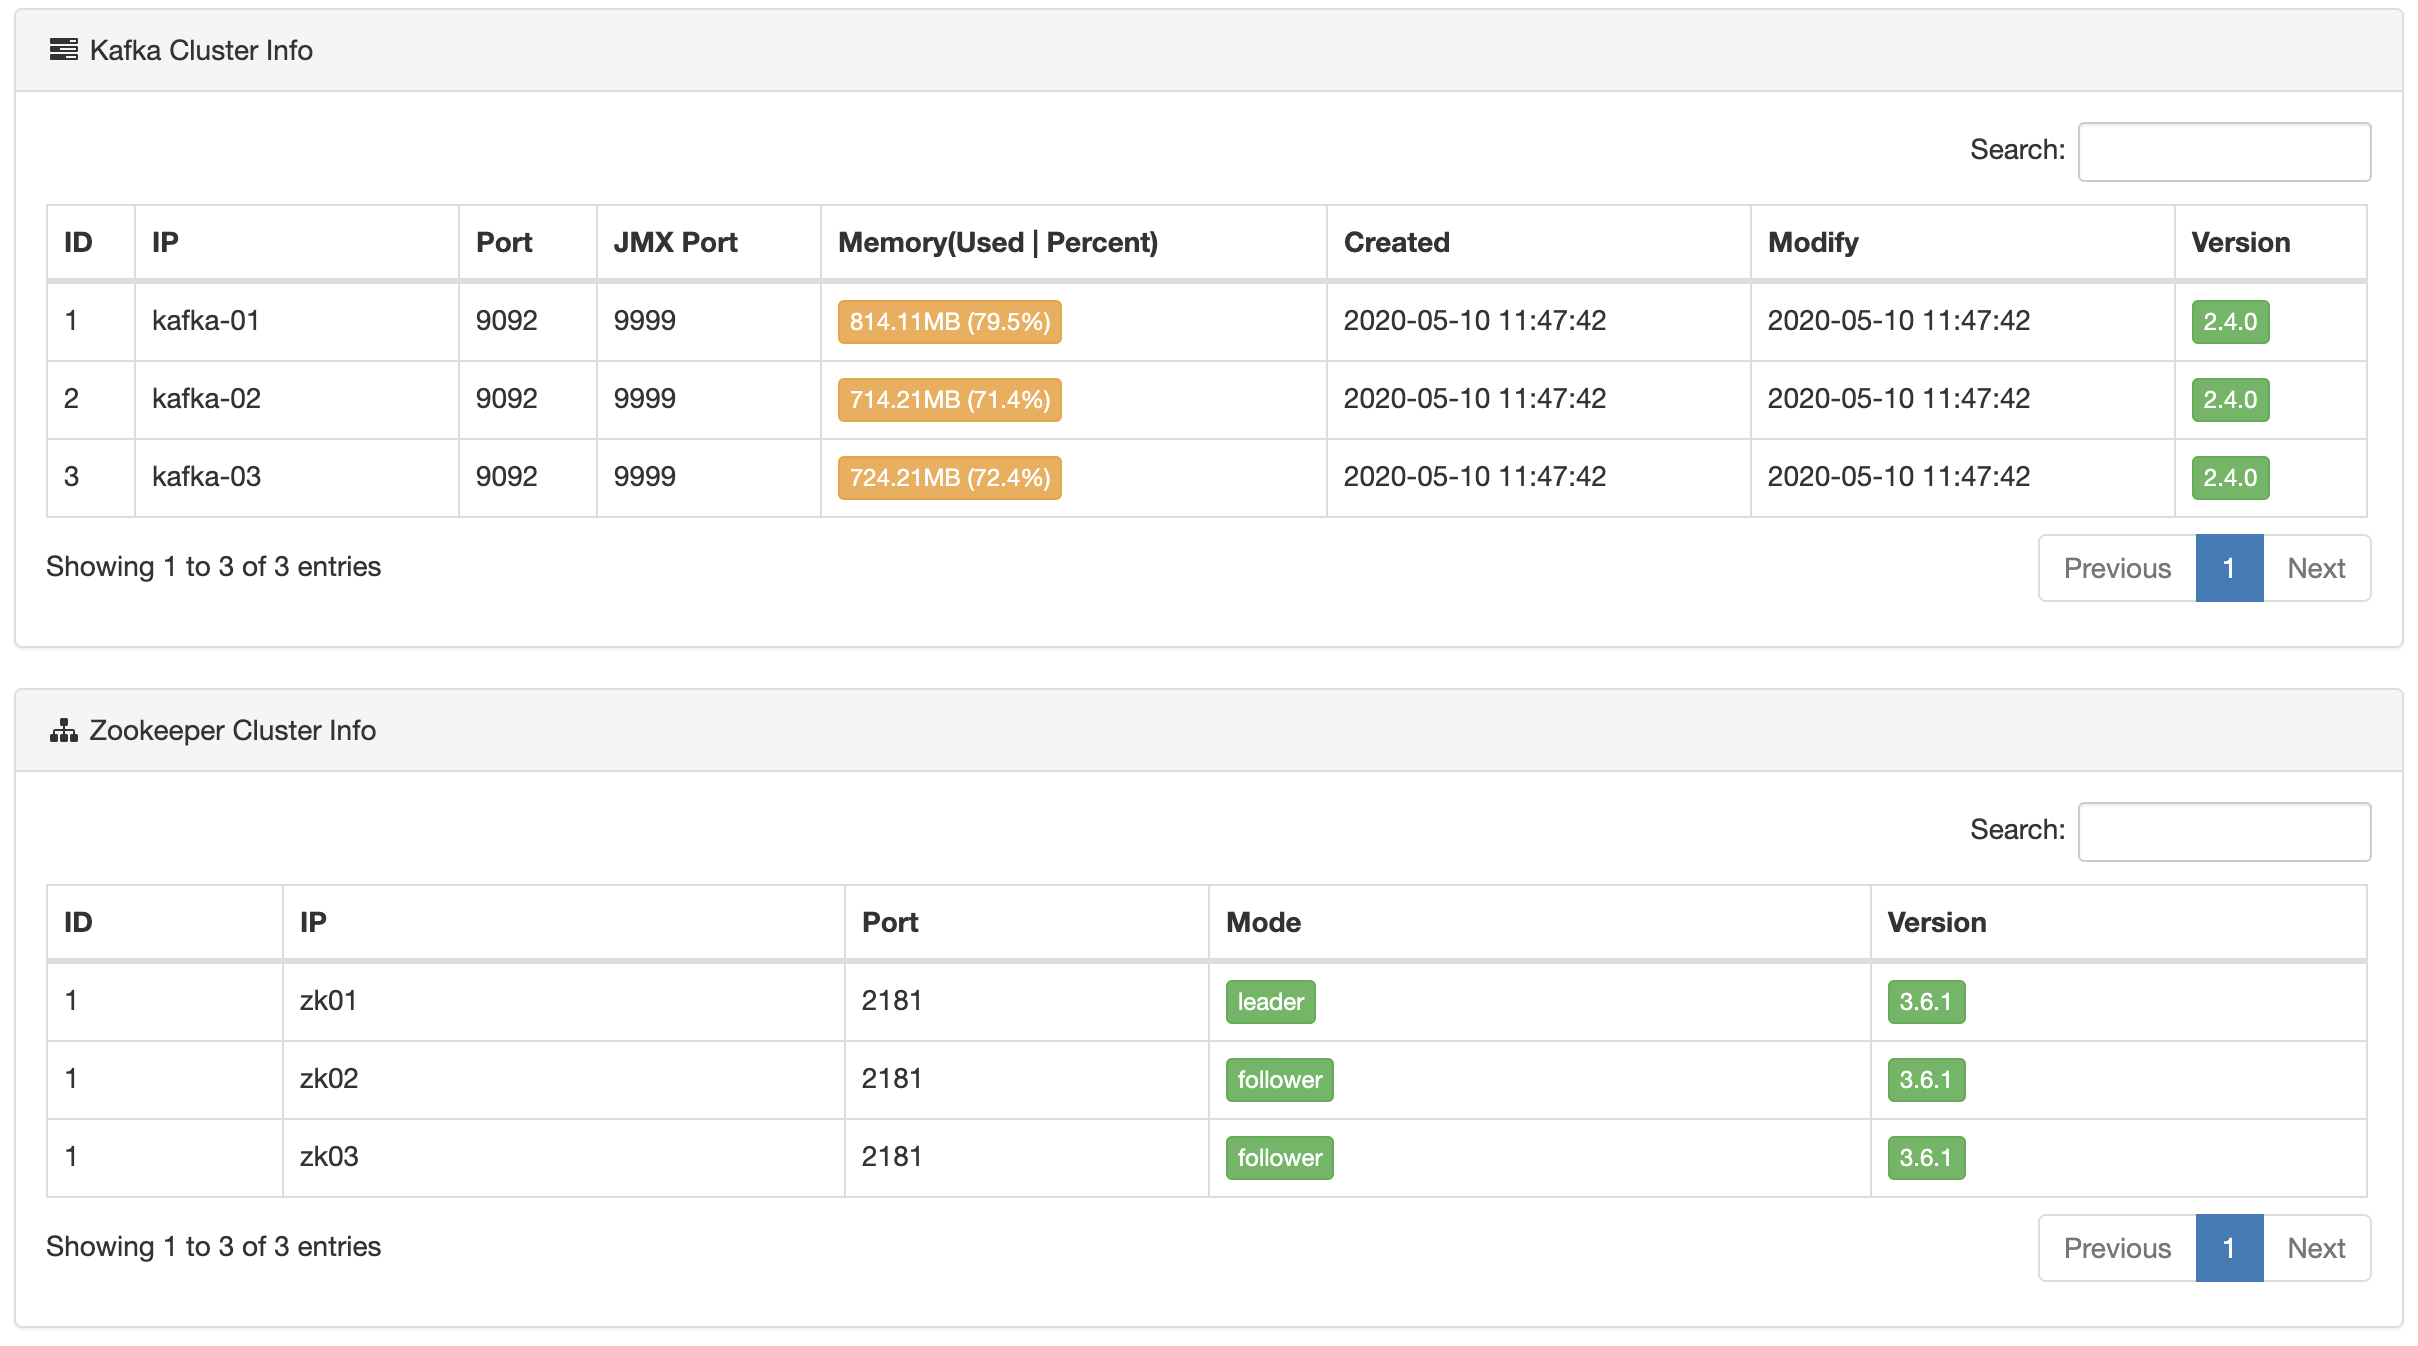The image size is (2418, 1346).
Task: Click the kafka-02 IP cell
Action: click(297, 399)
